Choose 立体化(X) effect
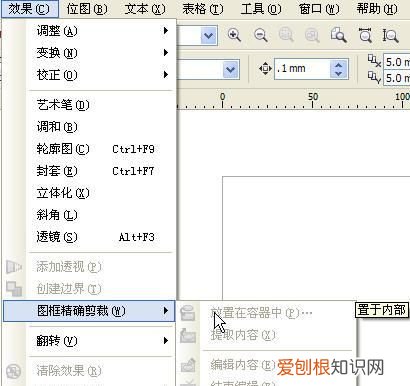The height and width of the screenshot is (386, 410). 89,193
